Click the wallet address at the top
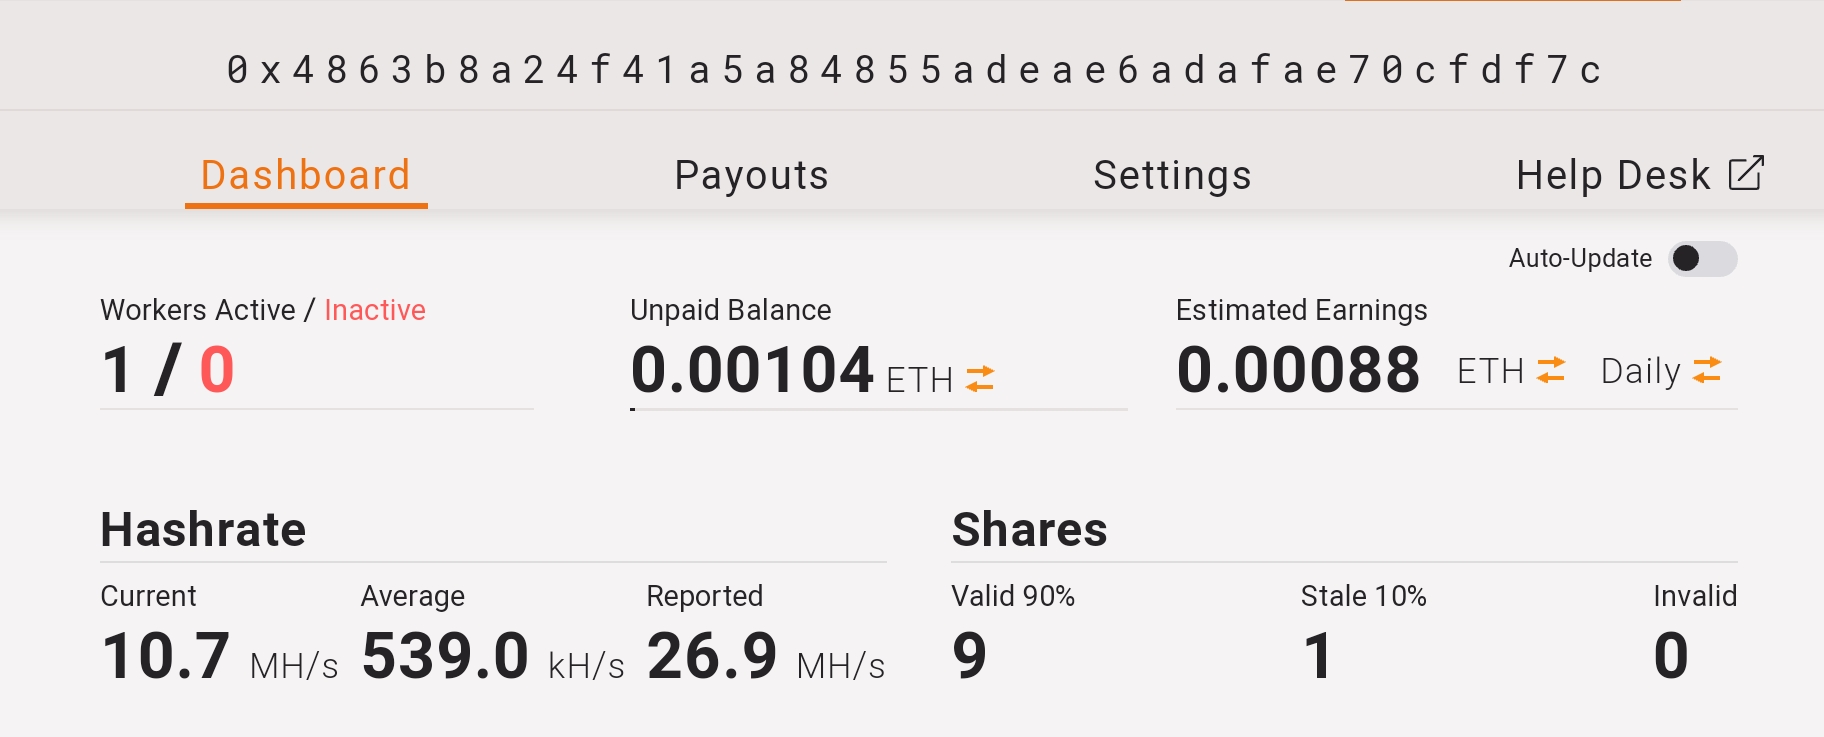The image size is (1824, 737). coord(912,70)
